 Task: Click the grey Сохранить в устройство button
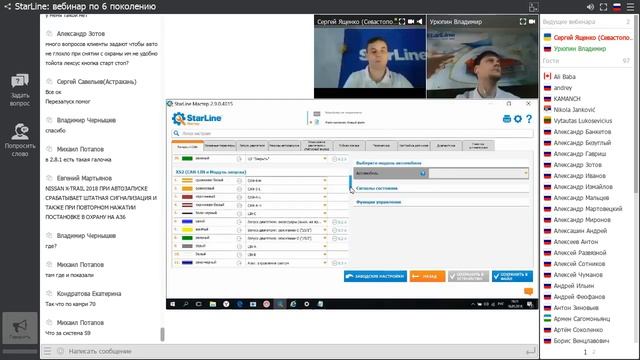[468, 276]
